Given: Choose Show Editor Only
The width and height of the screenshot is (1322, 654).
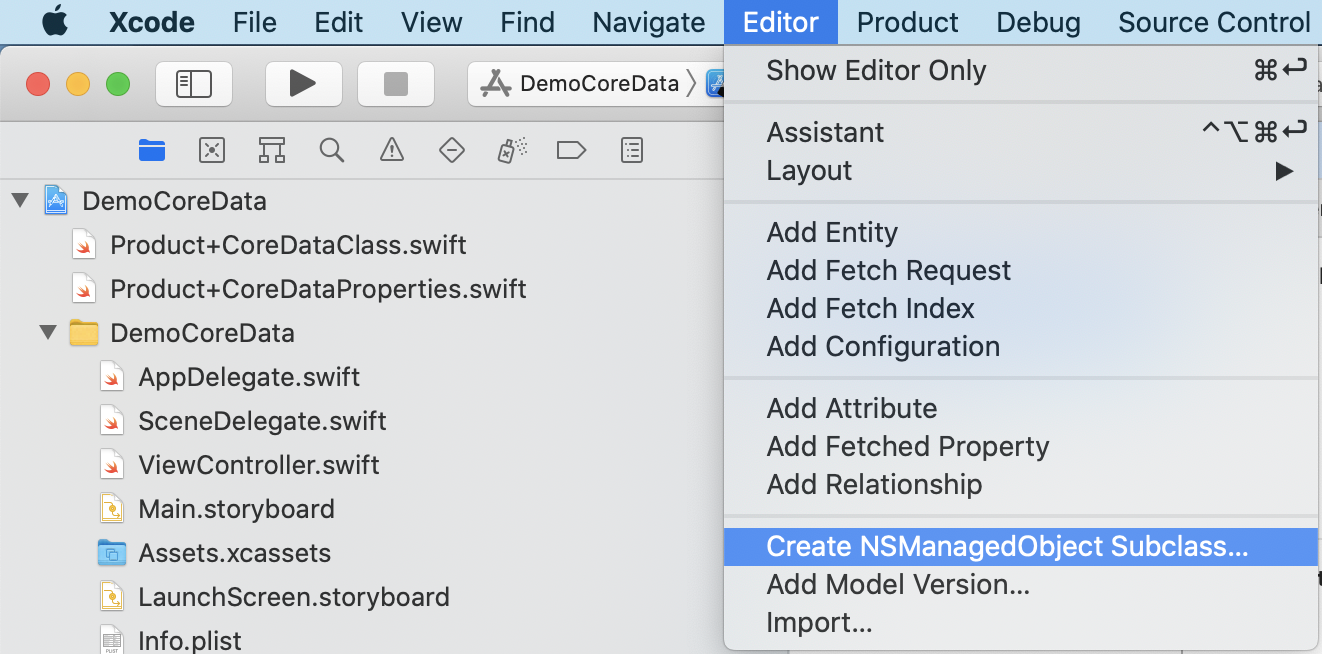Looking at the screenshot, I should pos(1021,70).
